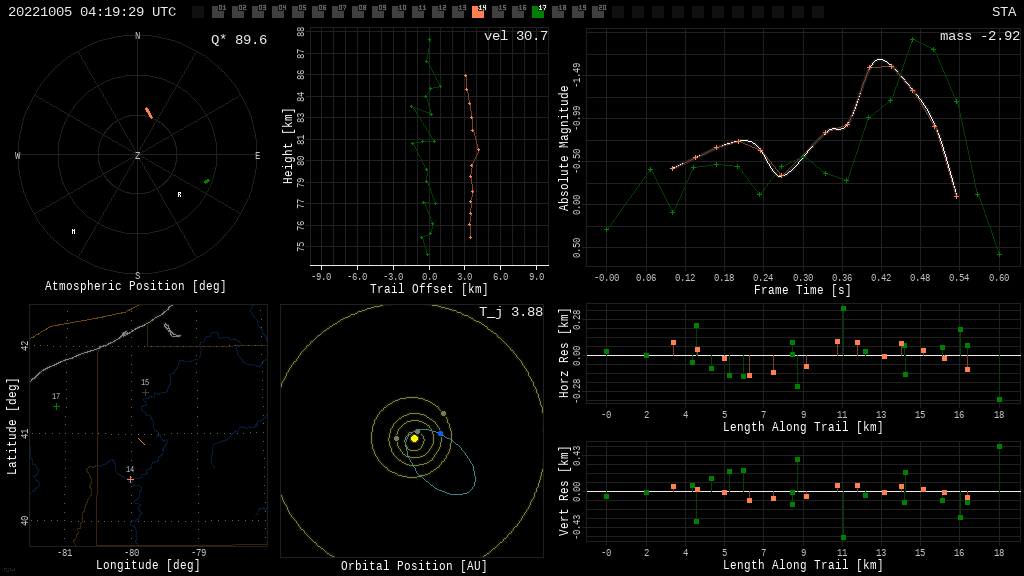
Task: Click the T_j 3.88 value label
Action: 510,312
